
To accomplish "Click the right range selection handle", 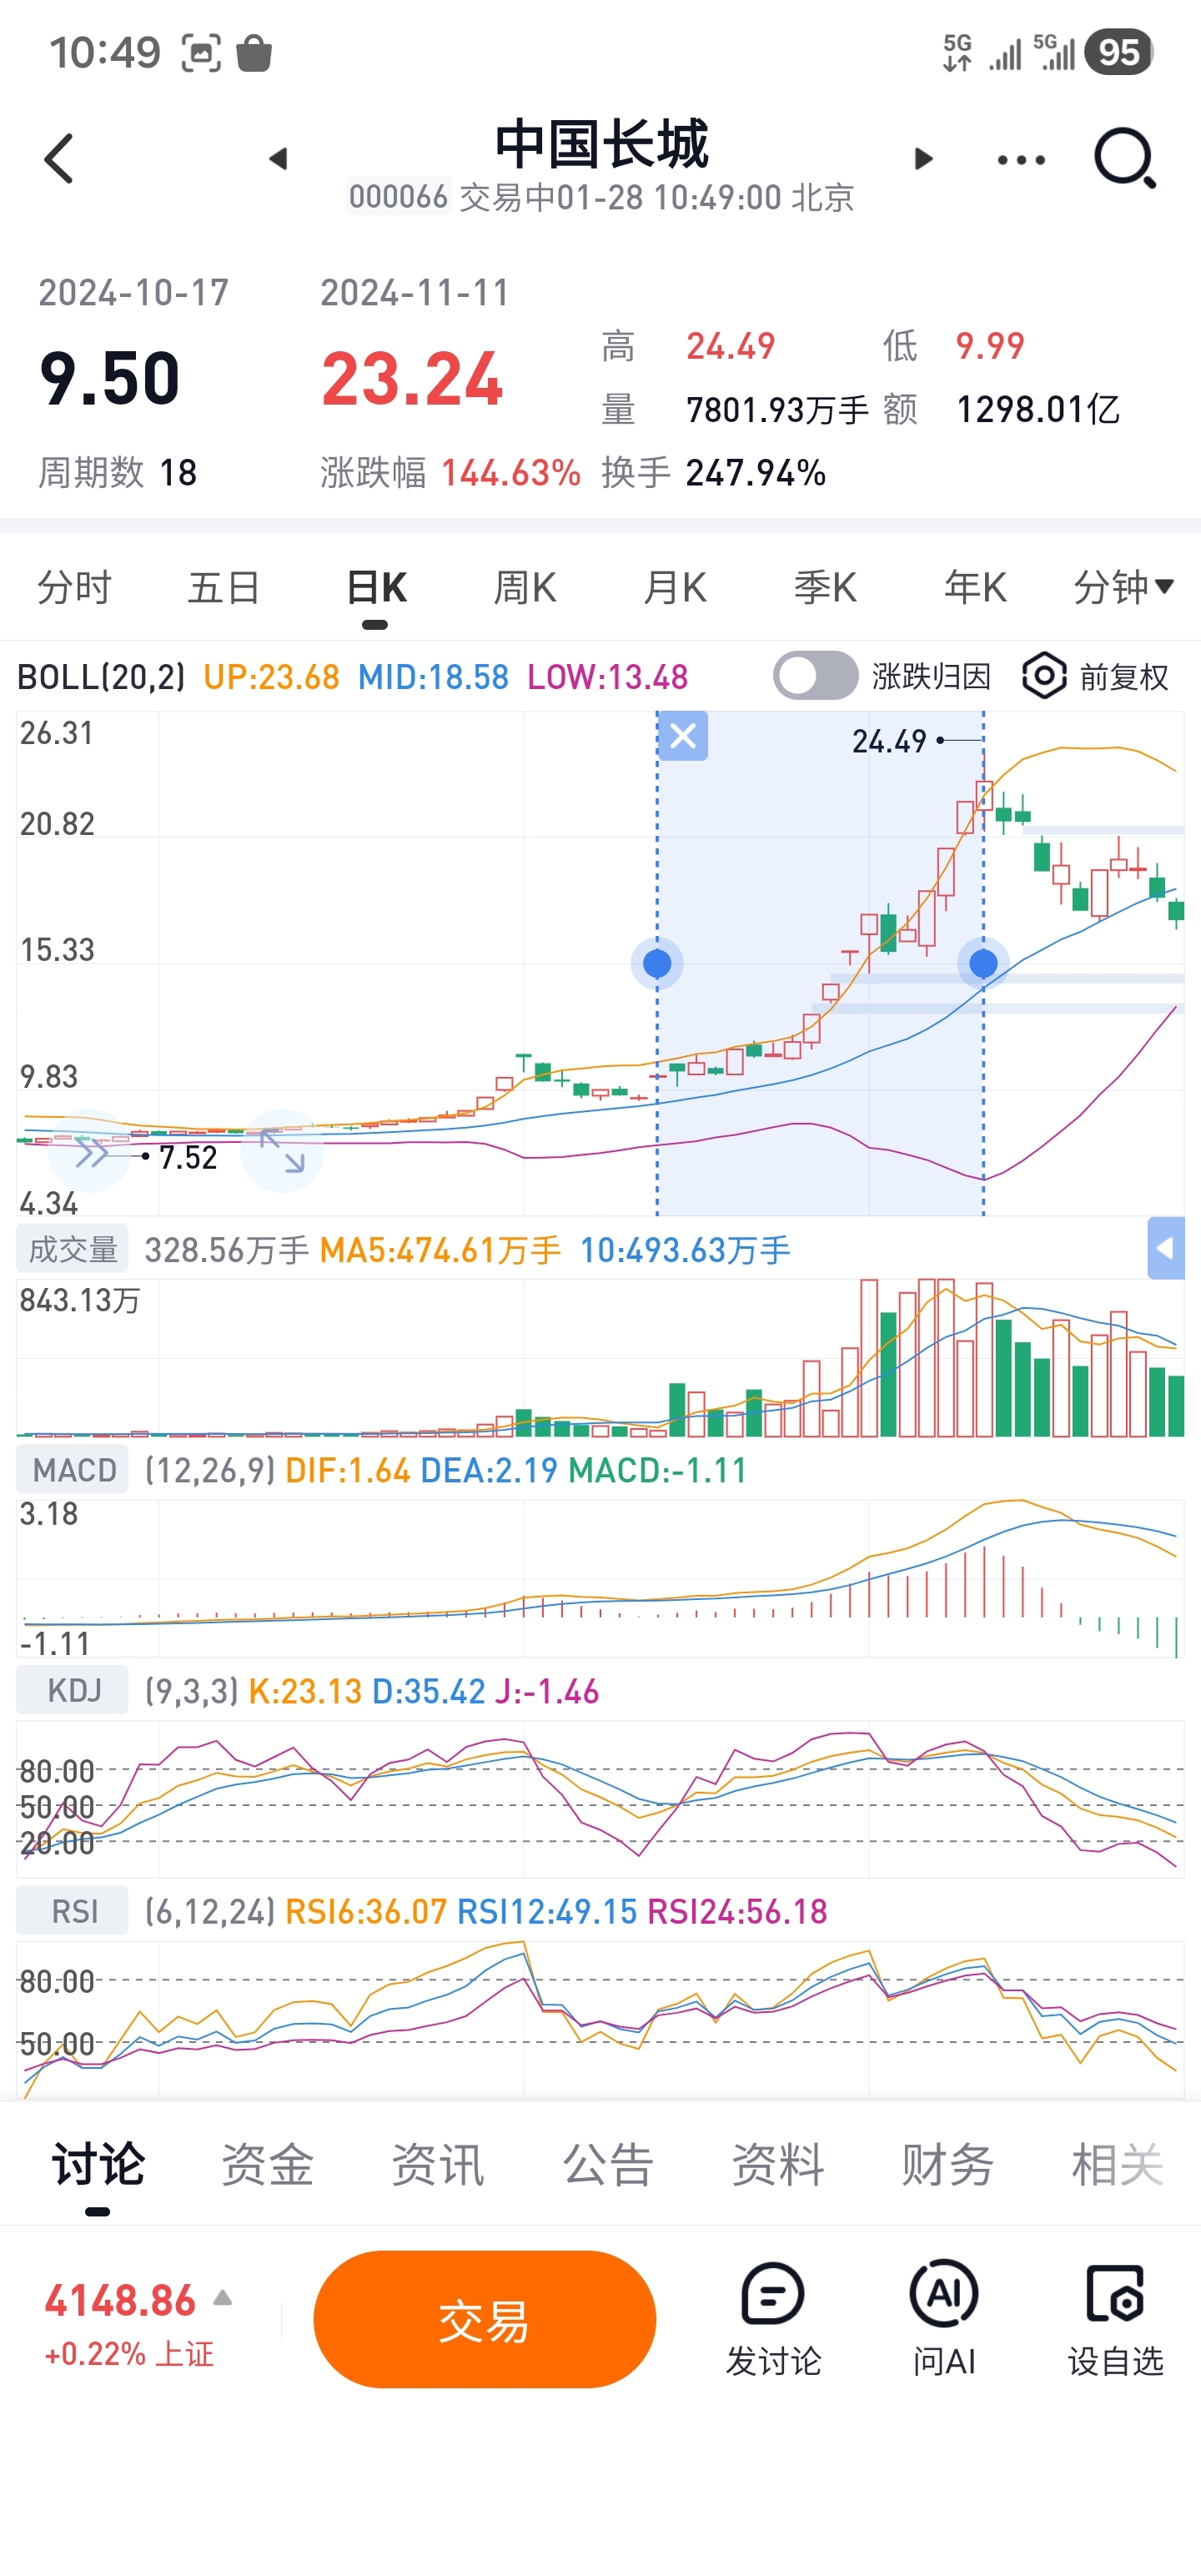I will click(983, 963).
